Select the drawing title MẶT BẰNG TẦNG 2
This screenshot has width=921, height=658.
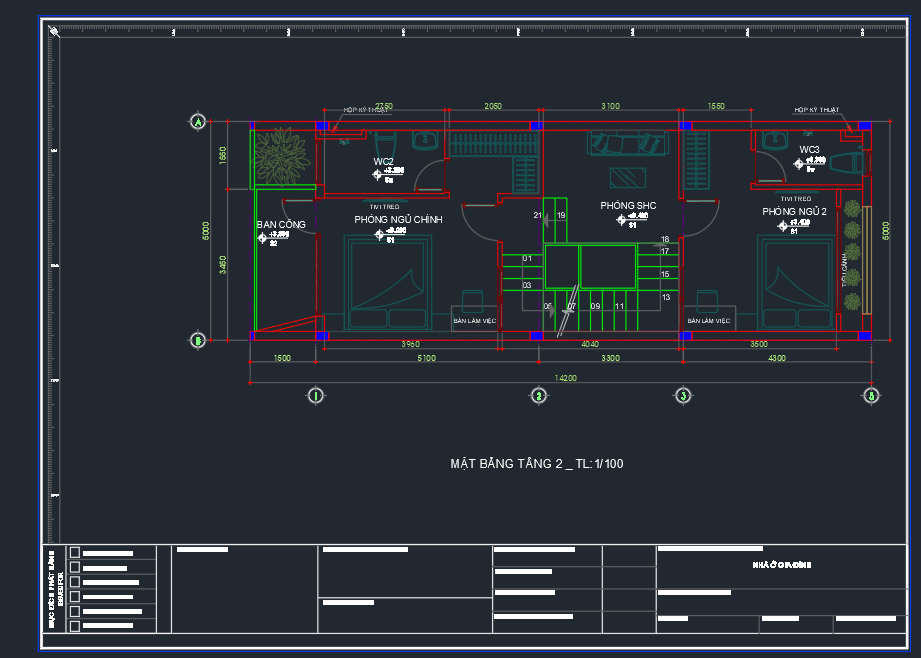(537, 464)
